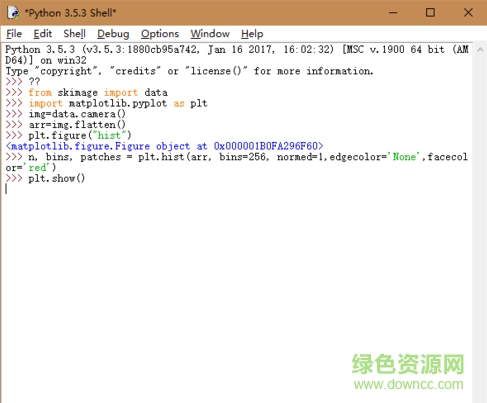Minimize the Python Shell window

pos(393,13)
